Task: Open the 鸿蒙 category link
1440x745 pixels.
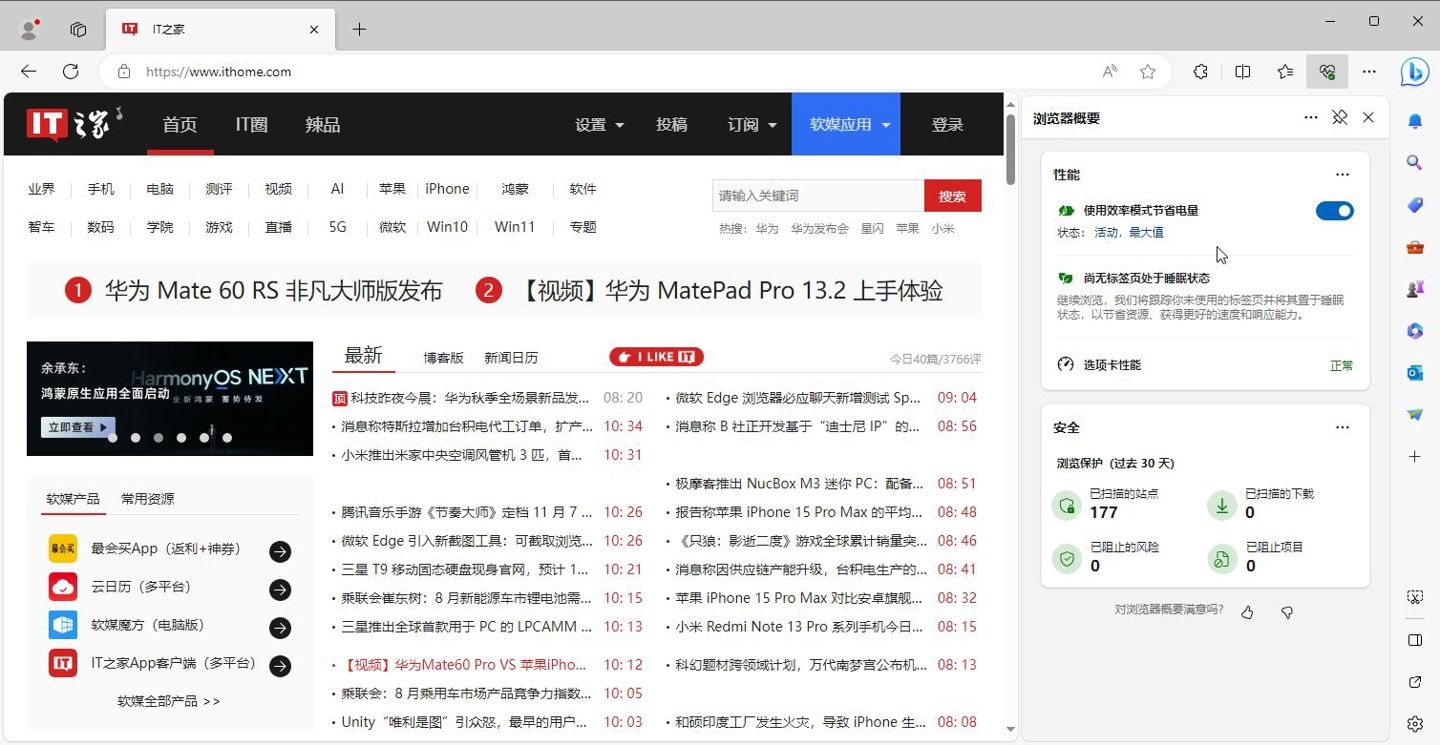Action: click(x=515, y=189)
